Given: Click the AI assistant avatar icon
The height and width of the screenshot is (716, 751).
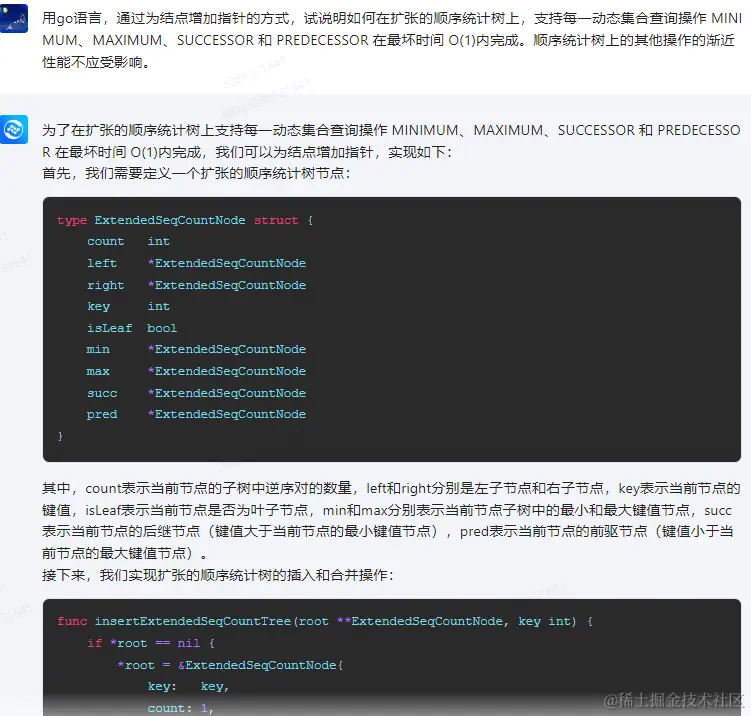Looking at the screenshot, I should (13, 129).
